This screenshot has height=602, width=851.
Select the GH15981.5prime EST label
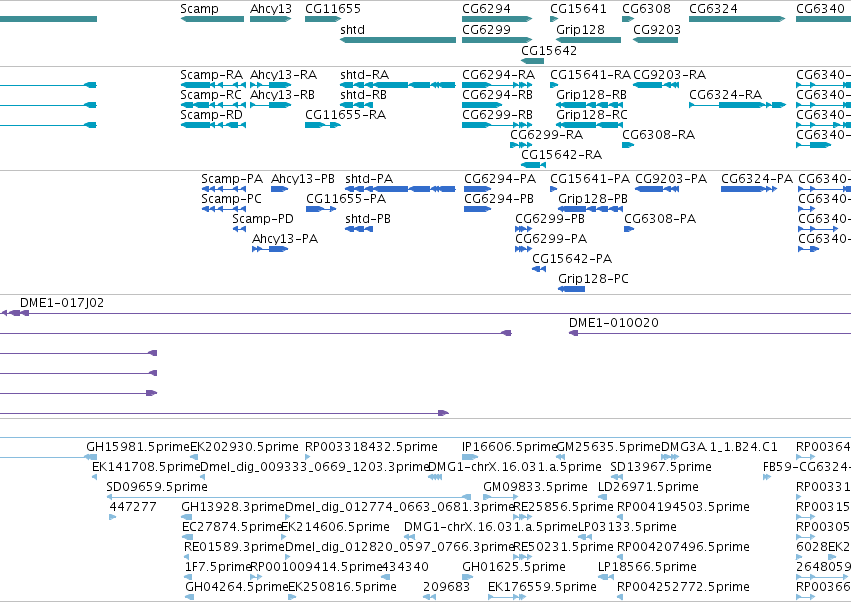tap(138, 447)
